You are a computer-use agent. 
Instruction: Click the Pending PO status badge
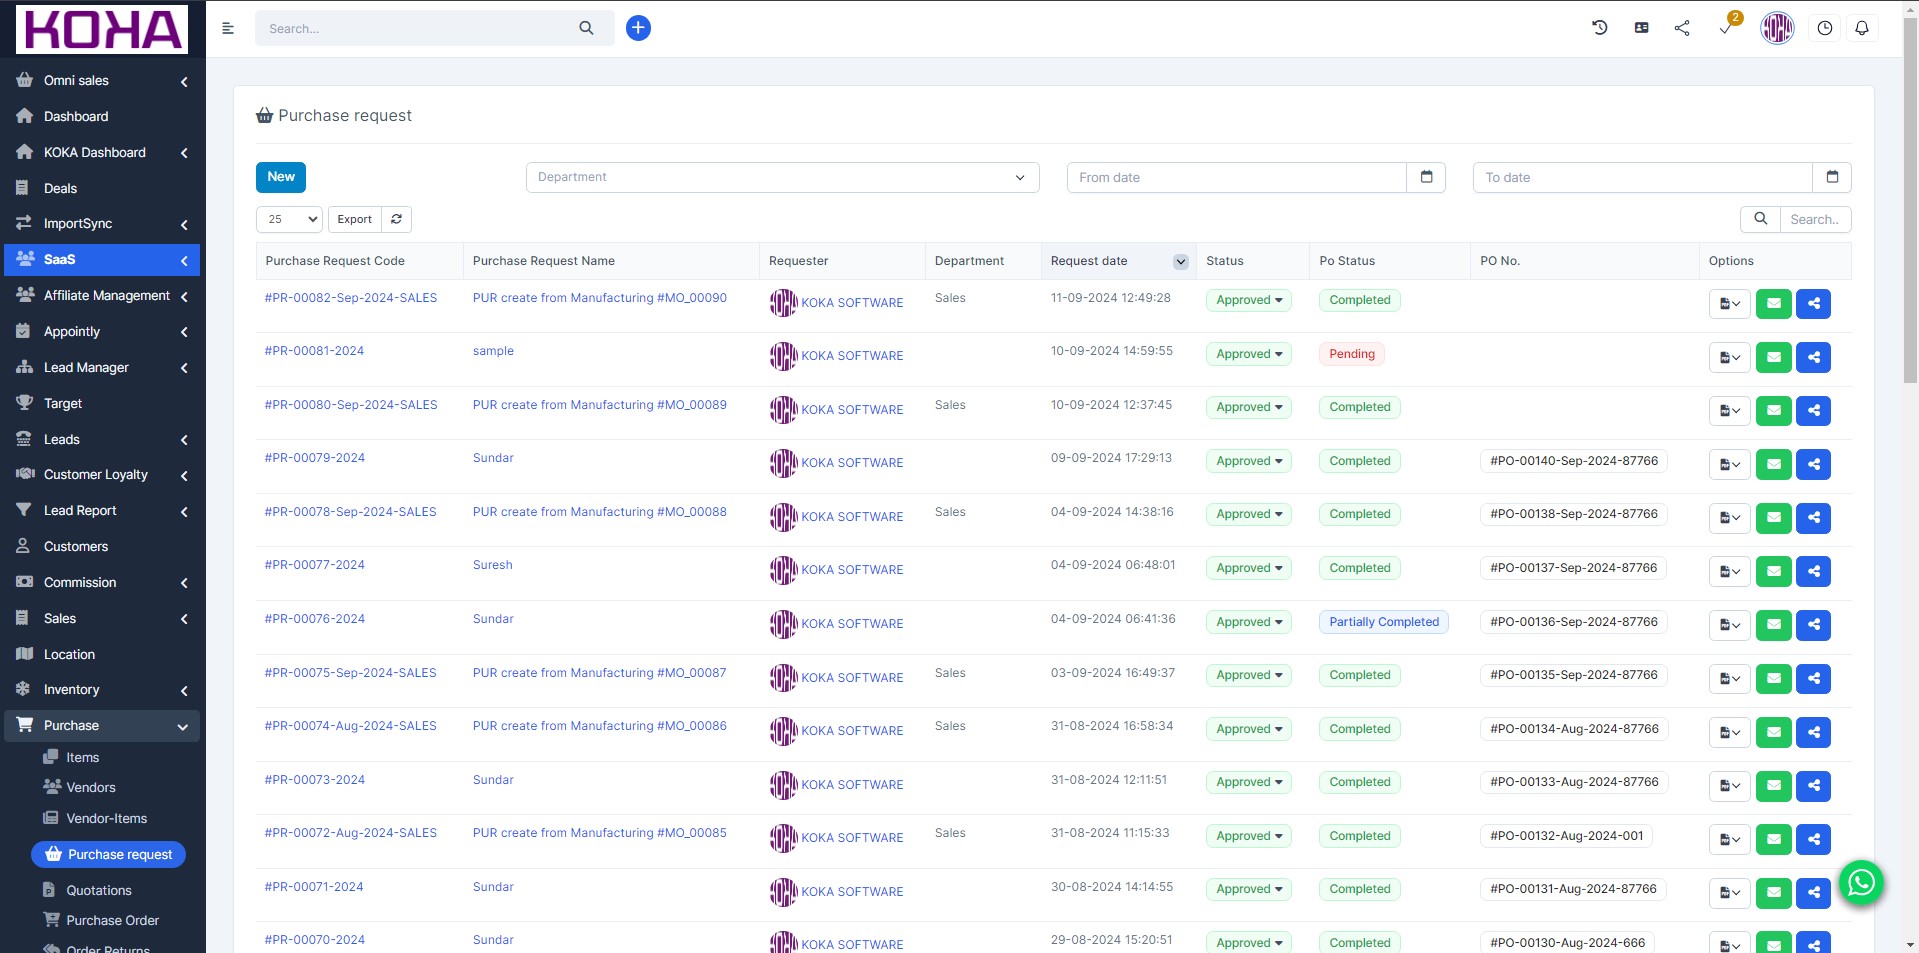[1352, 354]
